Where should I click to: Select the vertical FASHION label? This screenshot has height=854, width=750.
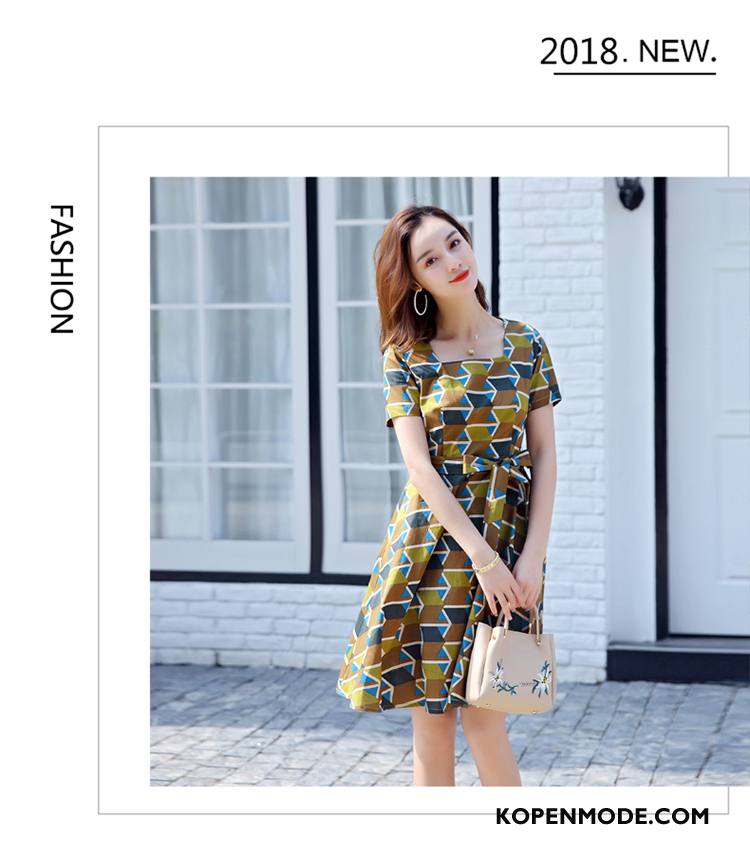click(x=62, y=269)
